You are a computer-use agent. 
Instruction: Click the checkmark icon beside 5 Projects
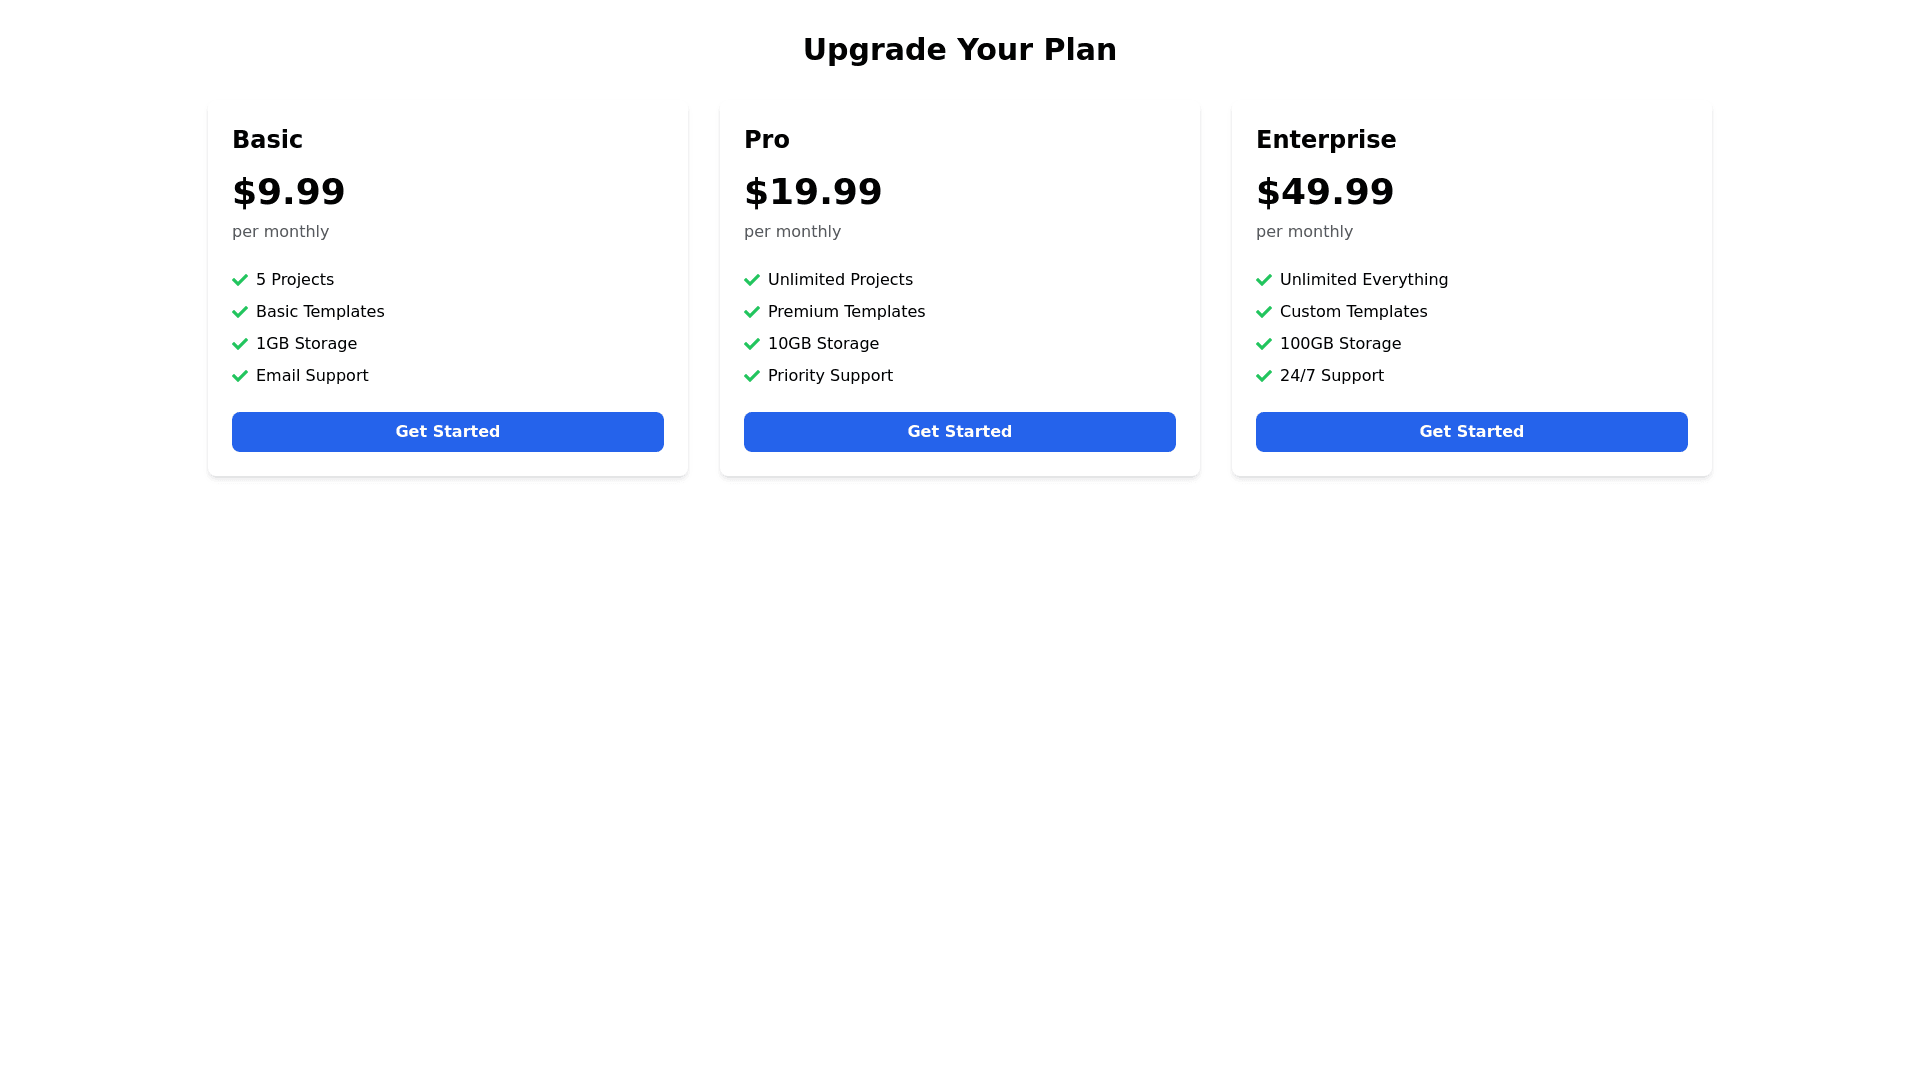pos(240,280)
